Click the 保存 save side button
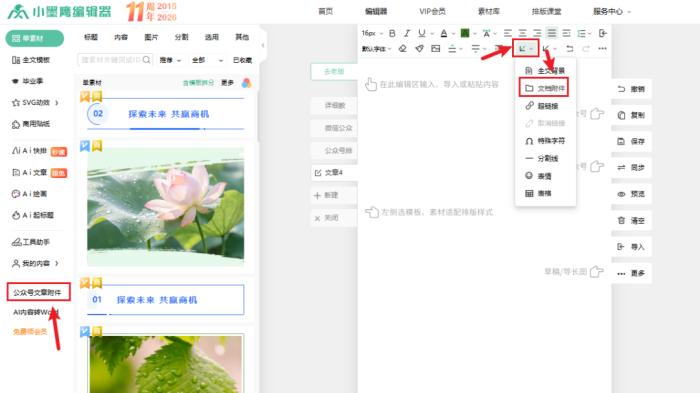The image size is (700, 393). (x=631, y=142)
